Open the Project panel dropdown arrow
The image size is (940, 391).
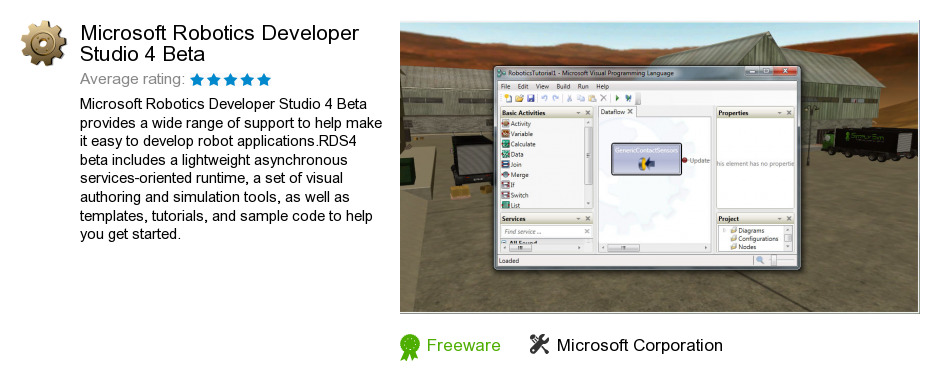779,219
